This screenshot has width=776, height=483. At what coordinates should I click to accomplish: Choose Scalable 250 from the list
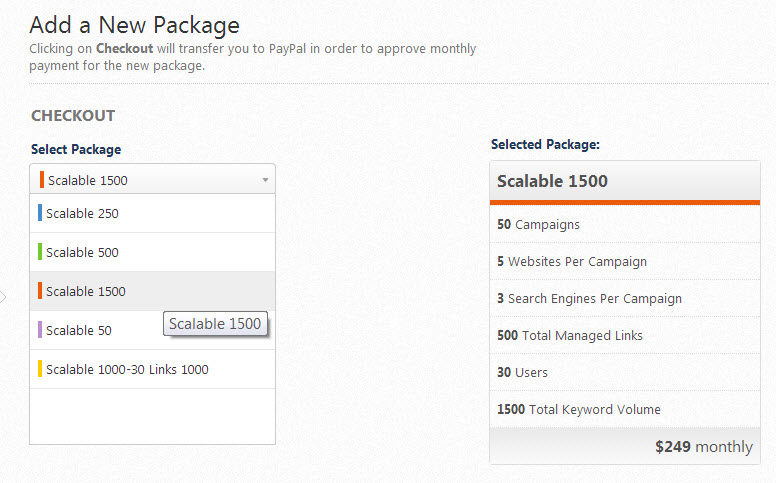click(x=82, y=213)
